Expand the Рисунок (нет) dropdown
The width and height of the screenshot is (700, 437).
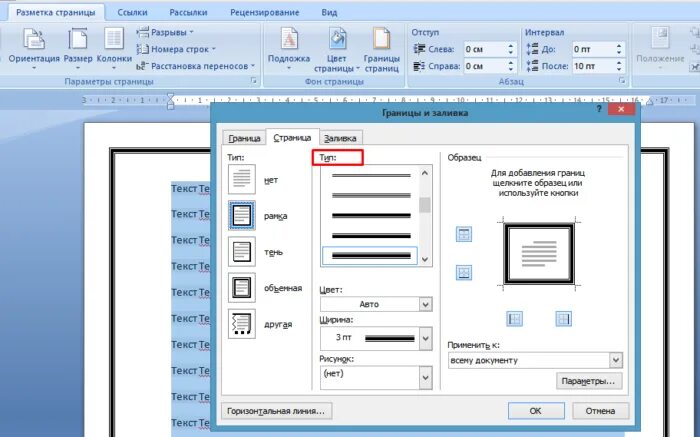click(x=425, y=378)
